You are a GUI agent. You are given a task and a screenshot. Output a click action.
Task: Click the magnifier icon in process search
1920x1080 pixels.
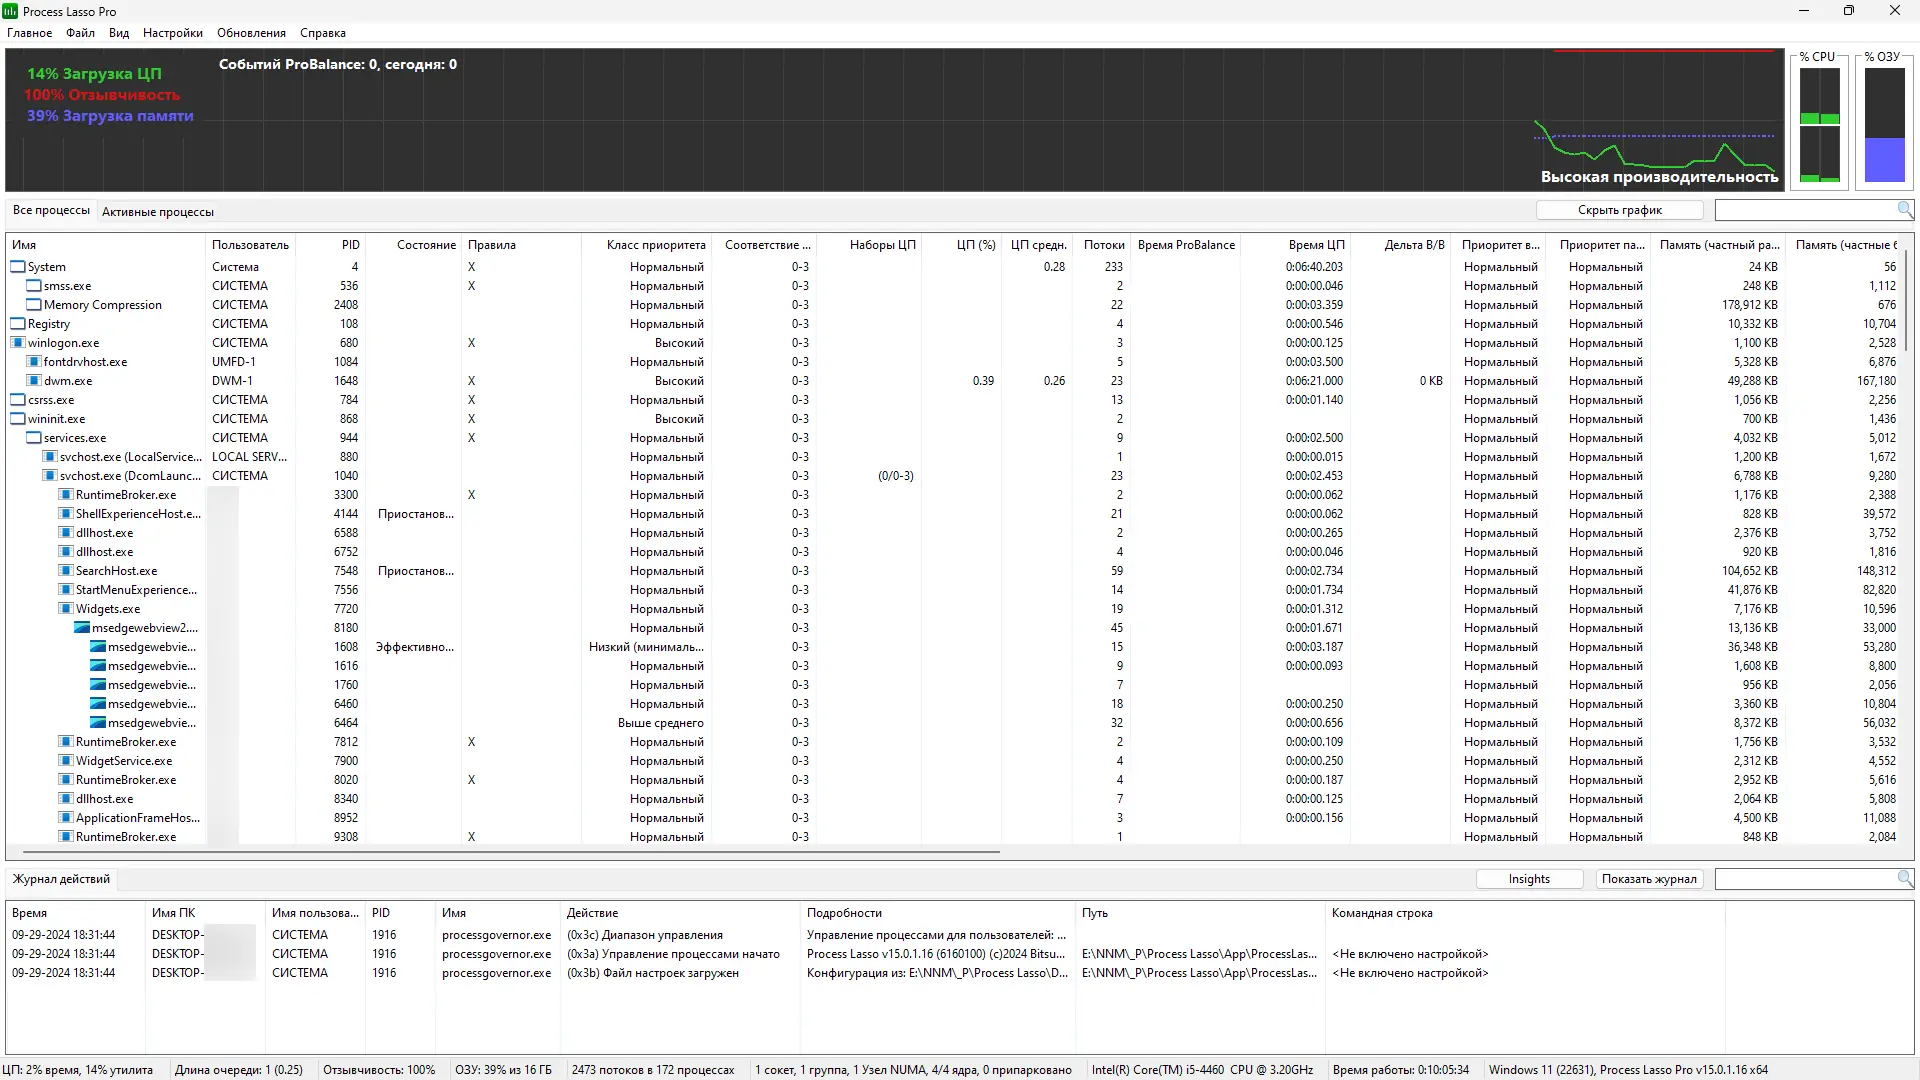pyautogui.click(x=1905, y=209)
